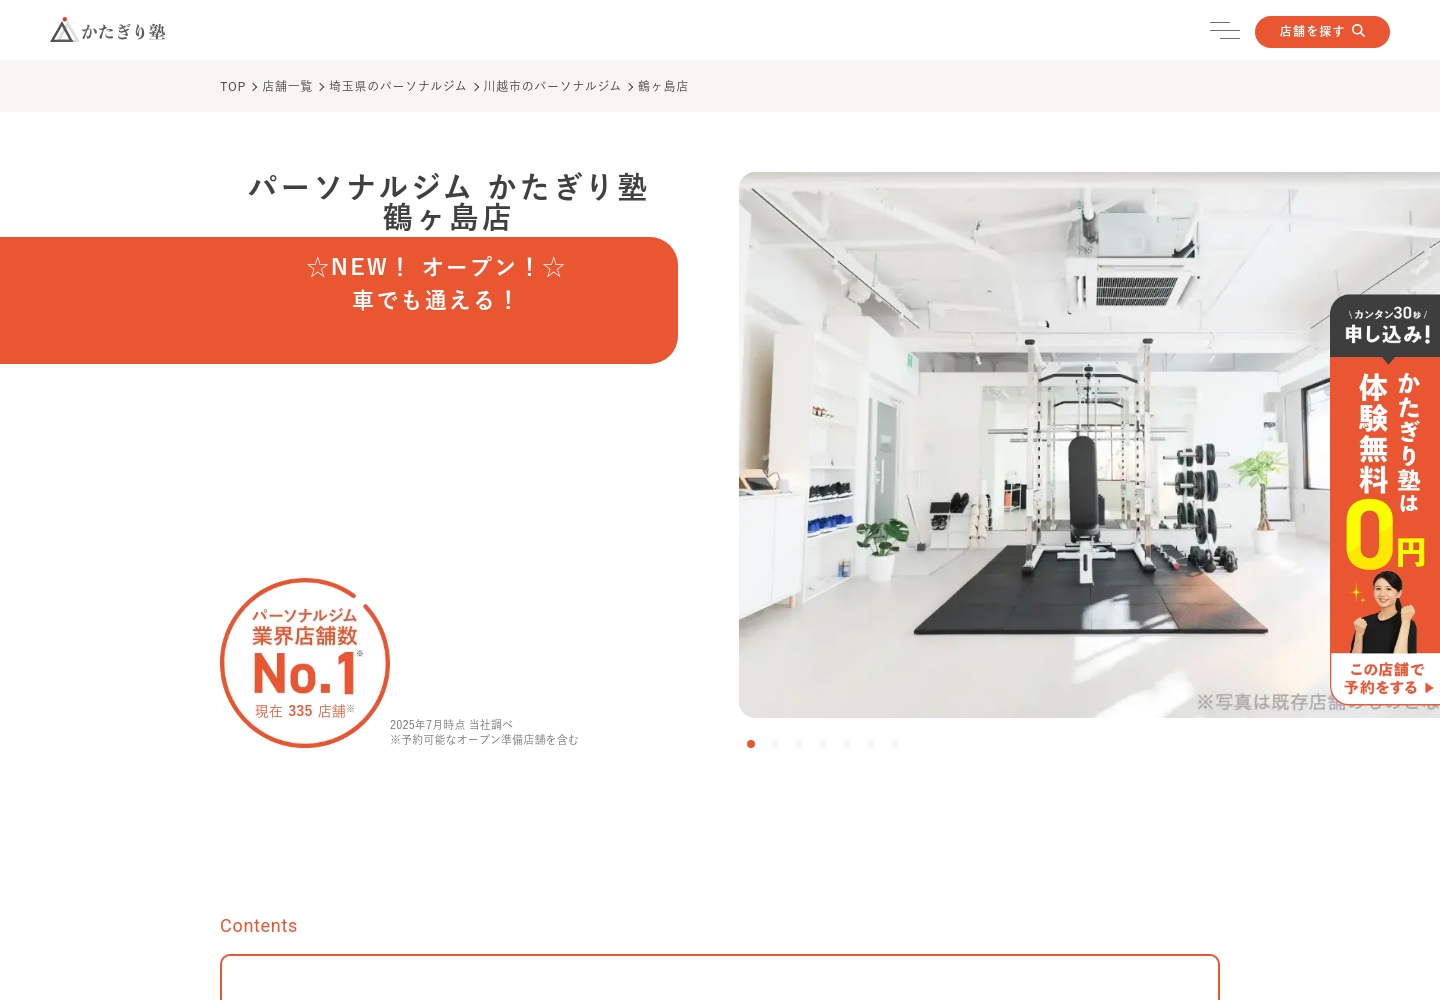Click この店舗で予約をする reservation button
The image size is (1440, 1000).
[x=1386, y=679]
